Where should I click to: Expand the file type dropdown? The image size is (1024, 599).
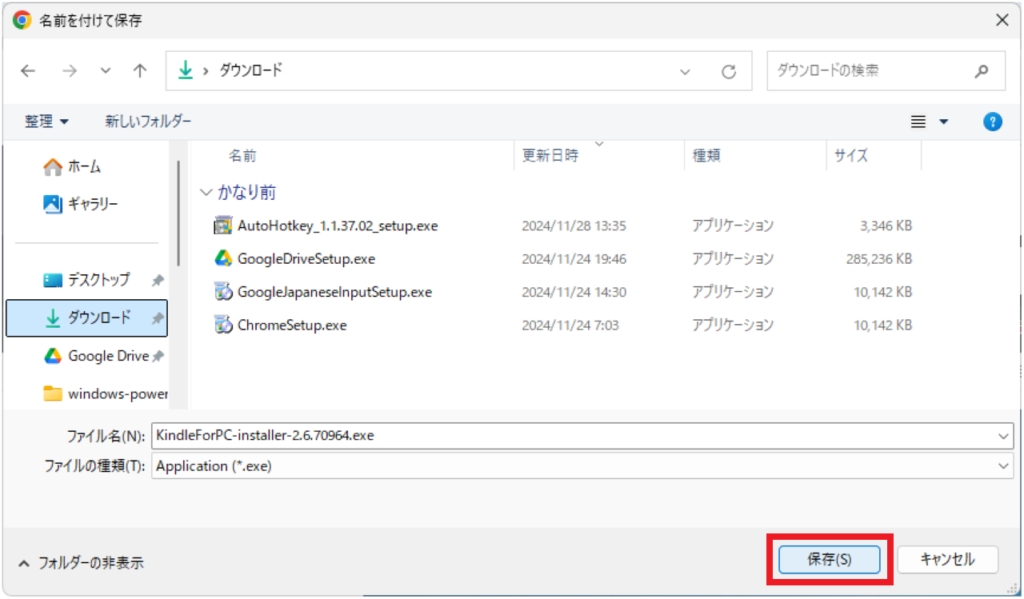pos(1003,466)
